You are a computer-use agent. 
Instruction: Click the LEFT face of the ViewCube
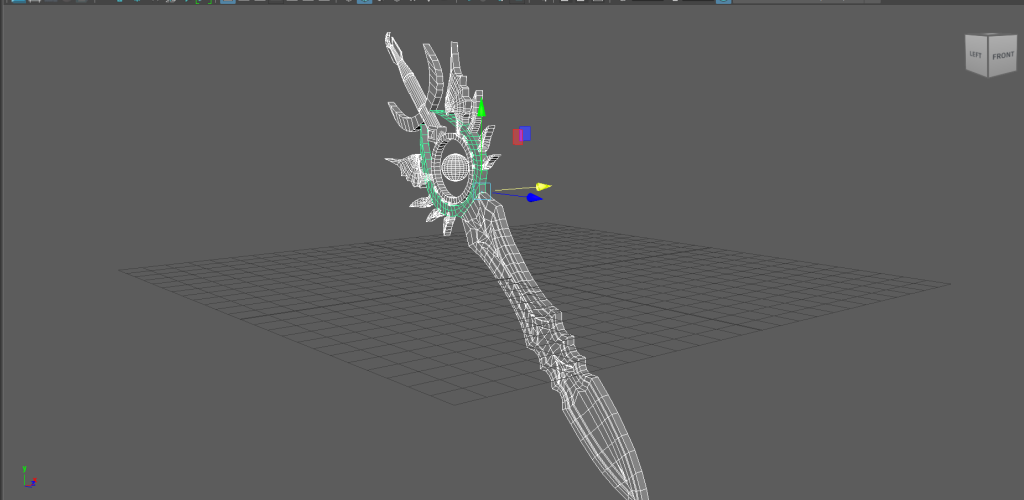[x=976, y=57]
